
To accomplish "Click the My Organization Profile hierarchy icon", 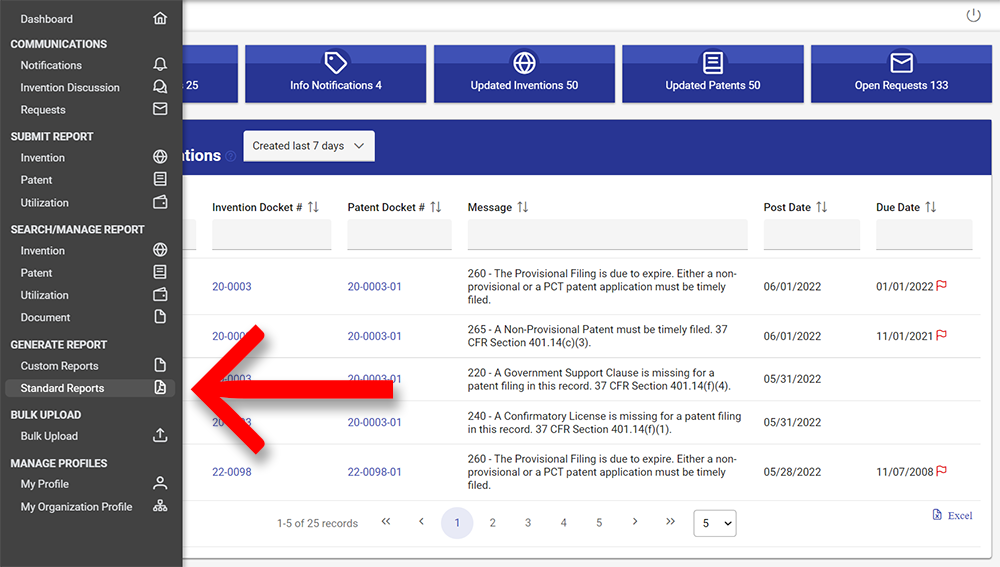I will (x=160, y=507).
